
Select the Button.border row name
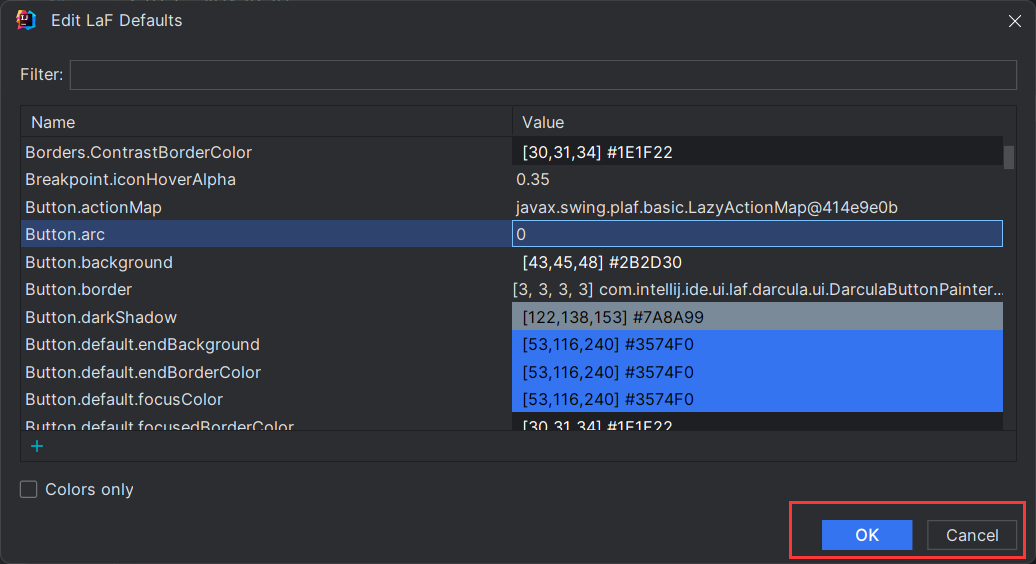point(79,289)
